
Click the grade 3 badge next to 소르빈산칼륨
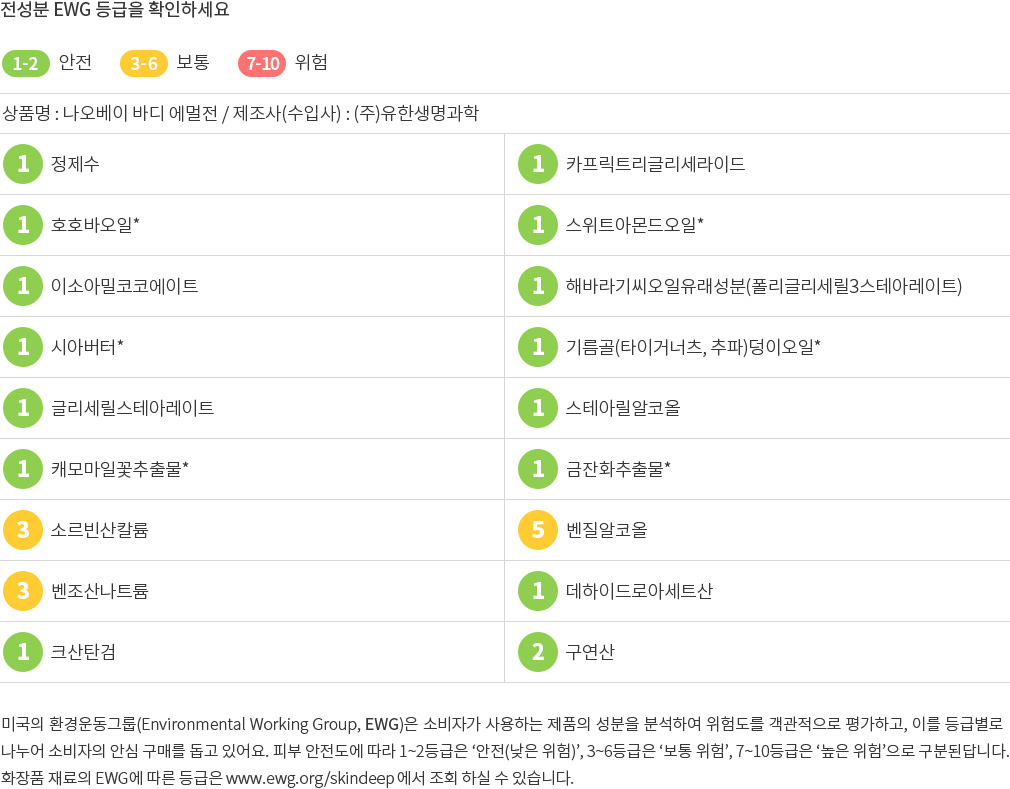tap(23, 530)
